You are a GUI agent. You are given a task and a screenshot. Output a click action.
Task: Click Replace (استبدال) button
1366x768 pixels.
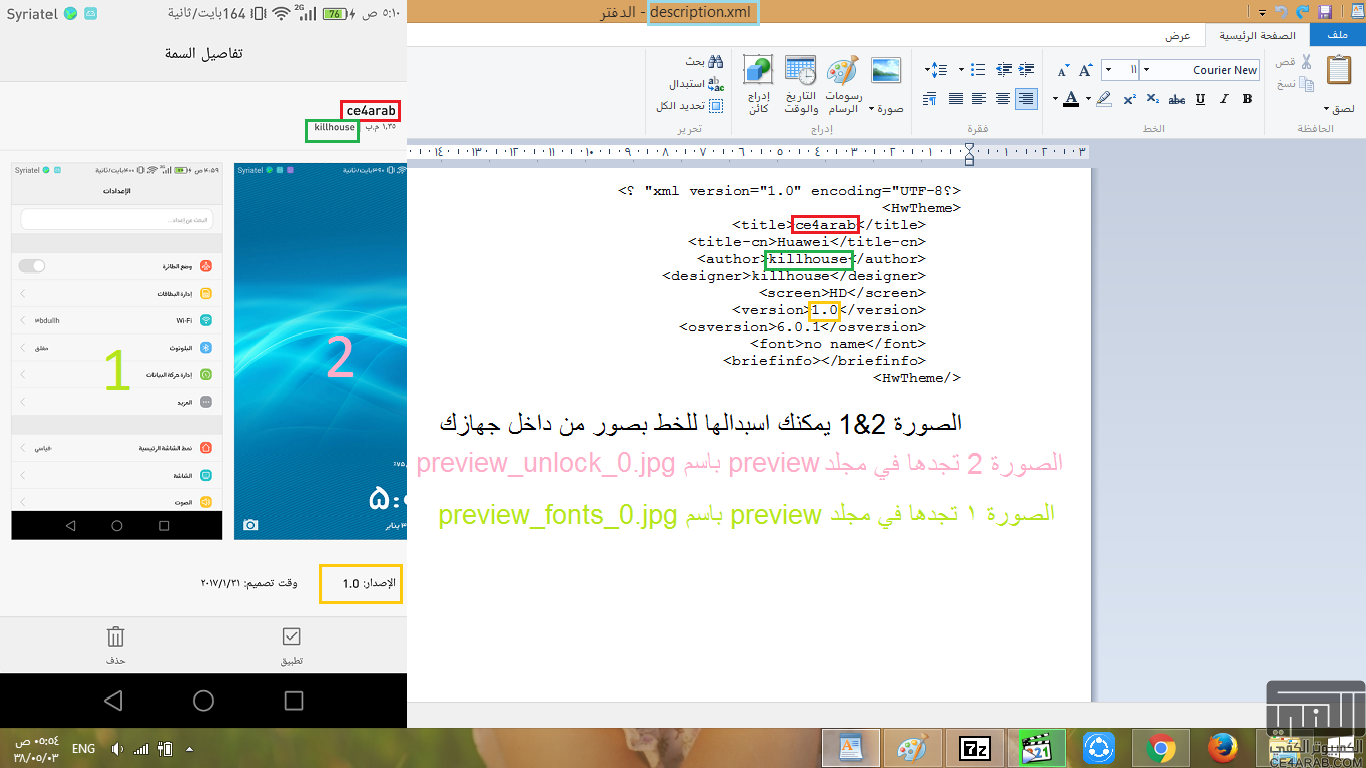pyautogui.click(x=696, y=84)
